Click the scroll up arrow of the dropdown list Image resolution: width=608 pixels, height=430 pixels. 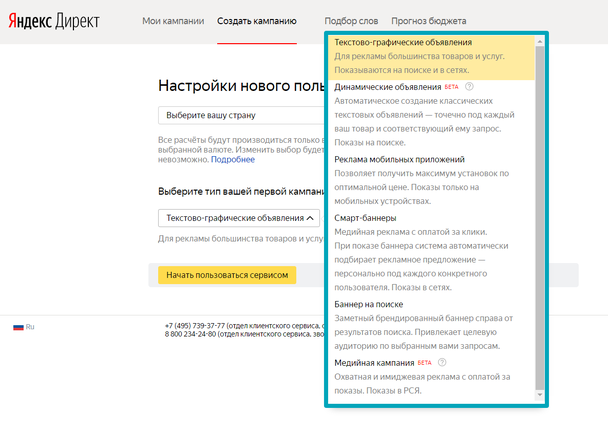(540, 41)
